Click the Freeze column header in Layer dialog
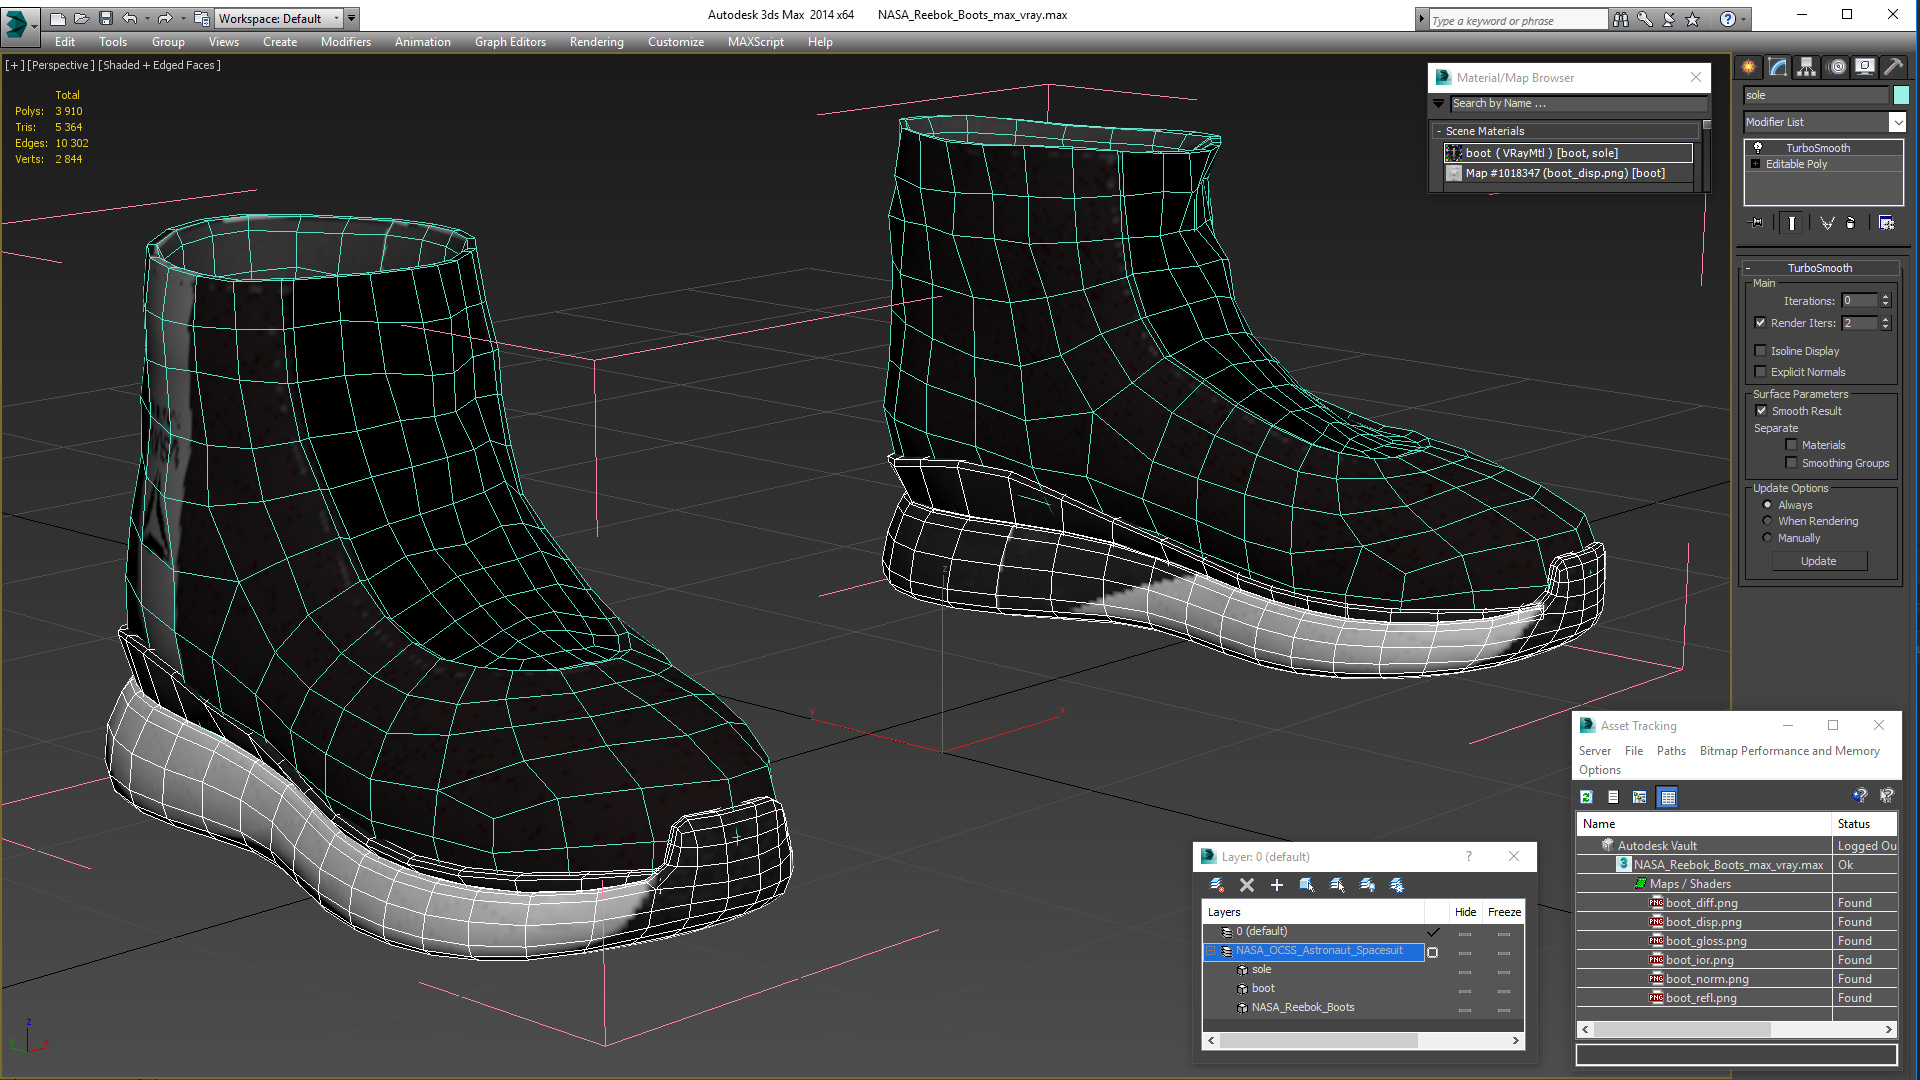This screenshot has width=1920, height=1080. click(1504, 912)
